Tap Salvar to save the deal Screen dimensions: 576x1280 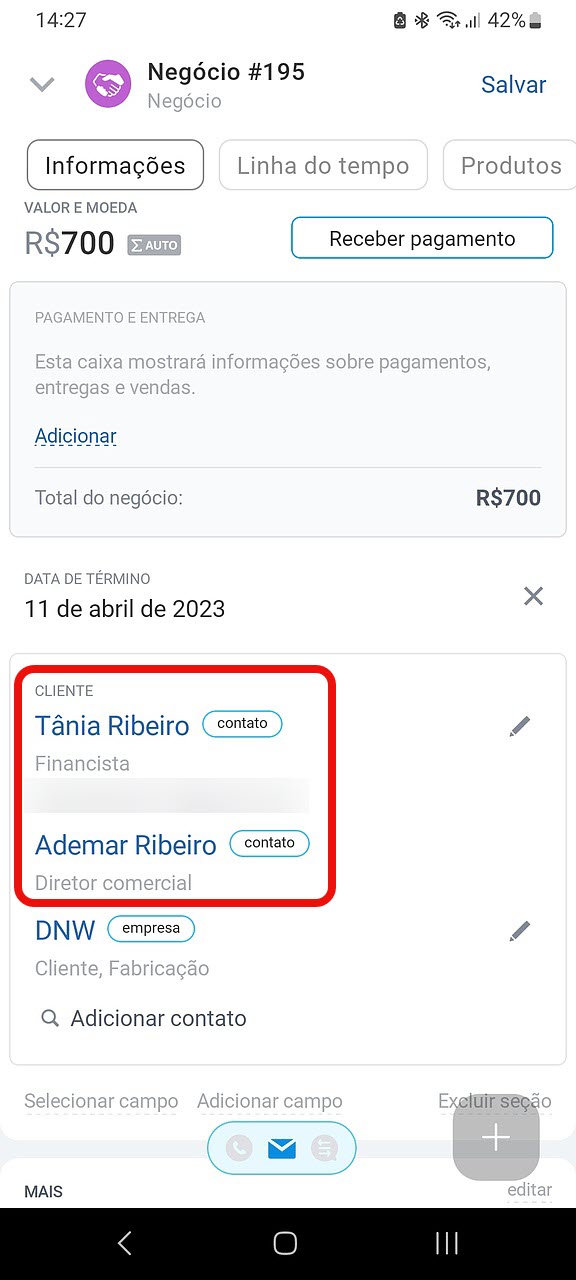click(513, 85)
